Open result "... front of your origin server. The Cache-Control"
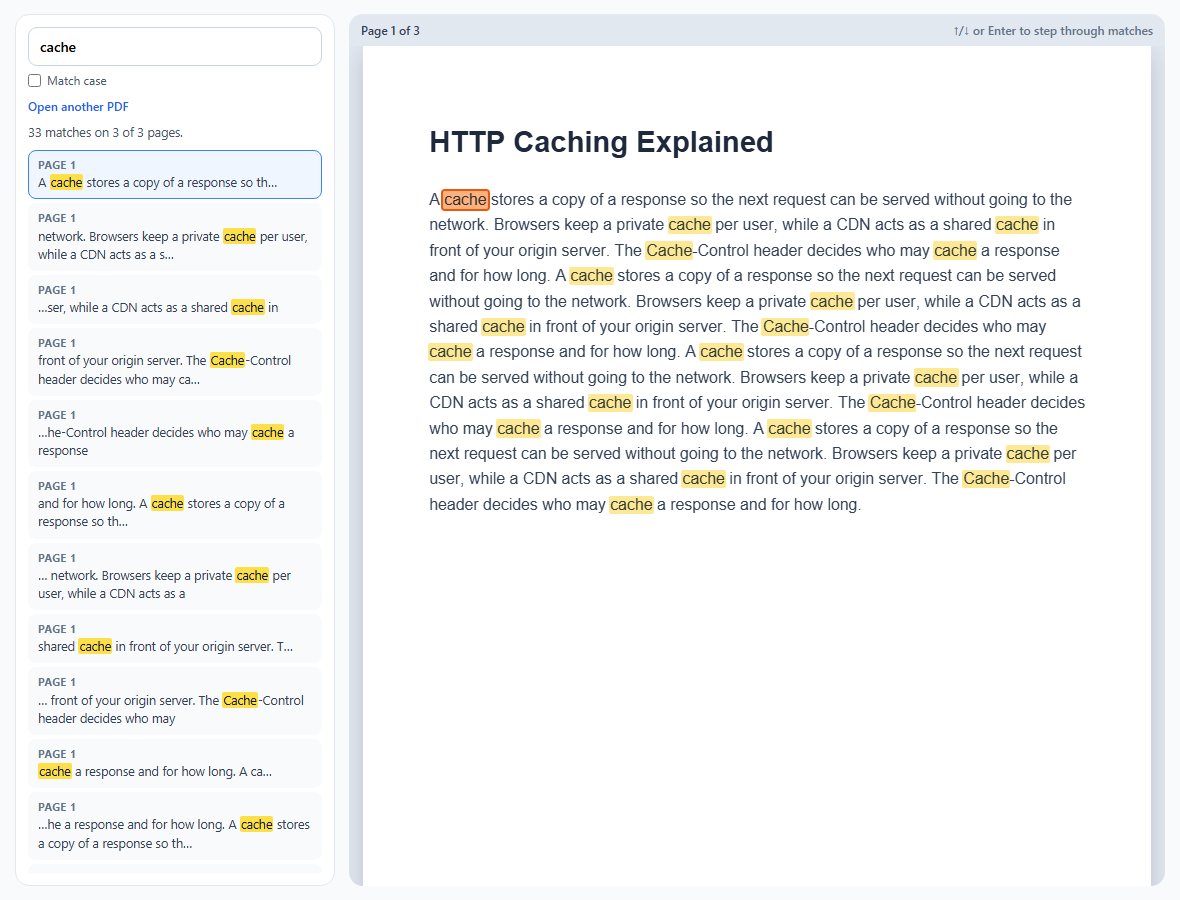1180x900 pixels. point(175,701)
